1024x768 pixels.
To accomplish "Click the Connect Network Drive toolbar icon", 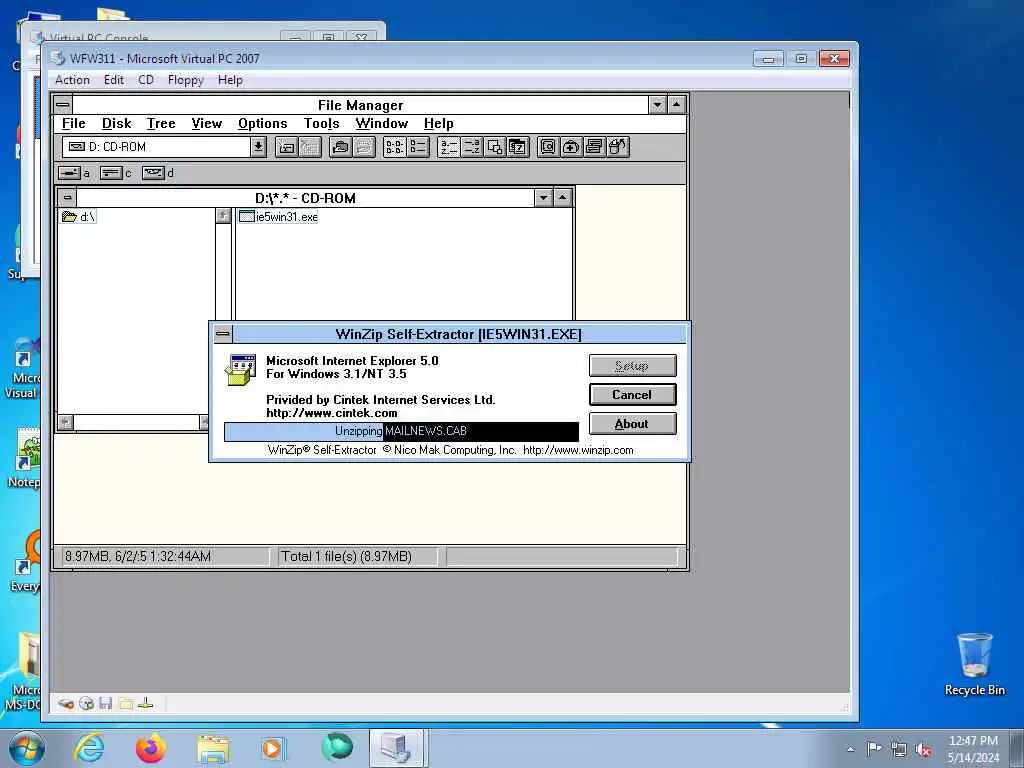I will click(x=287, y=147).
